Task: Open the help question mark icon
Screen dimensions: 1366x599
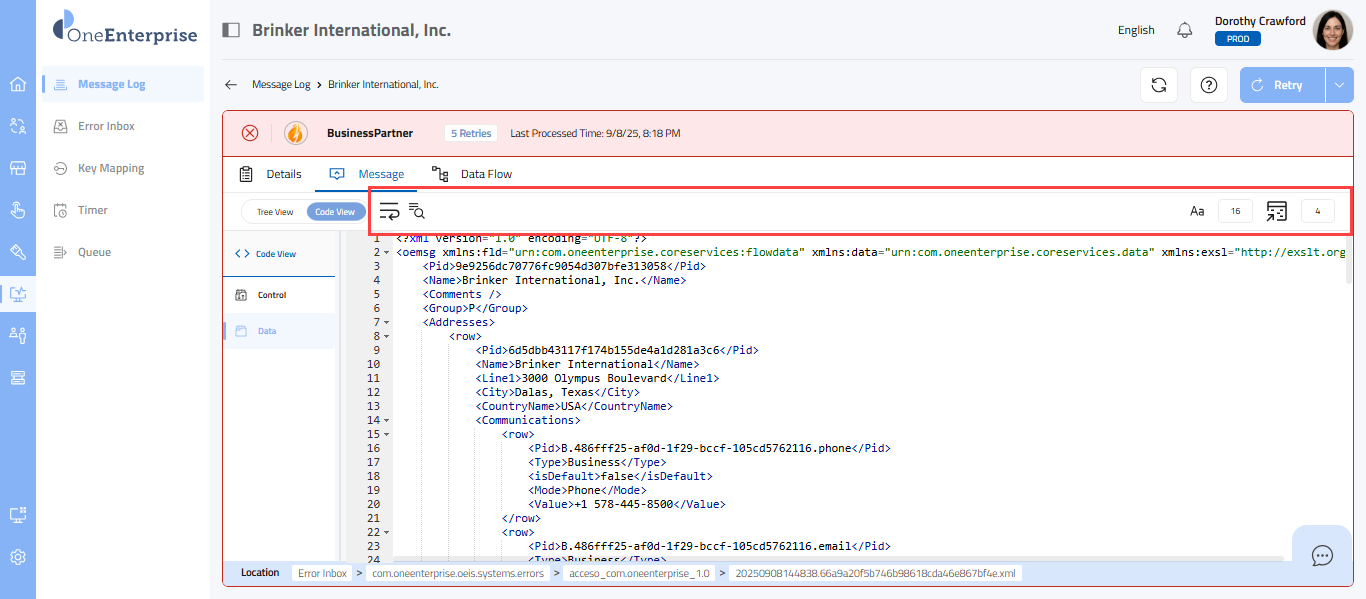Action: [x=1208, y=85]
